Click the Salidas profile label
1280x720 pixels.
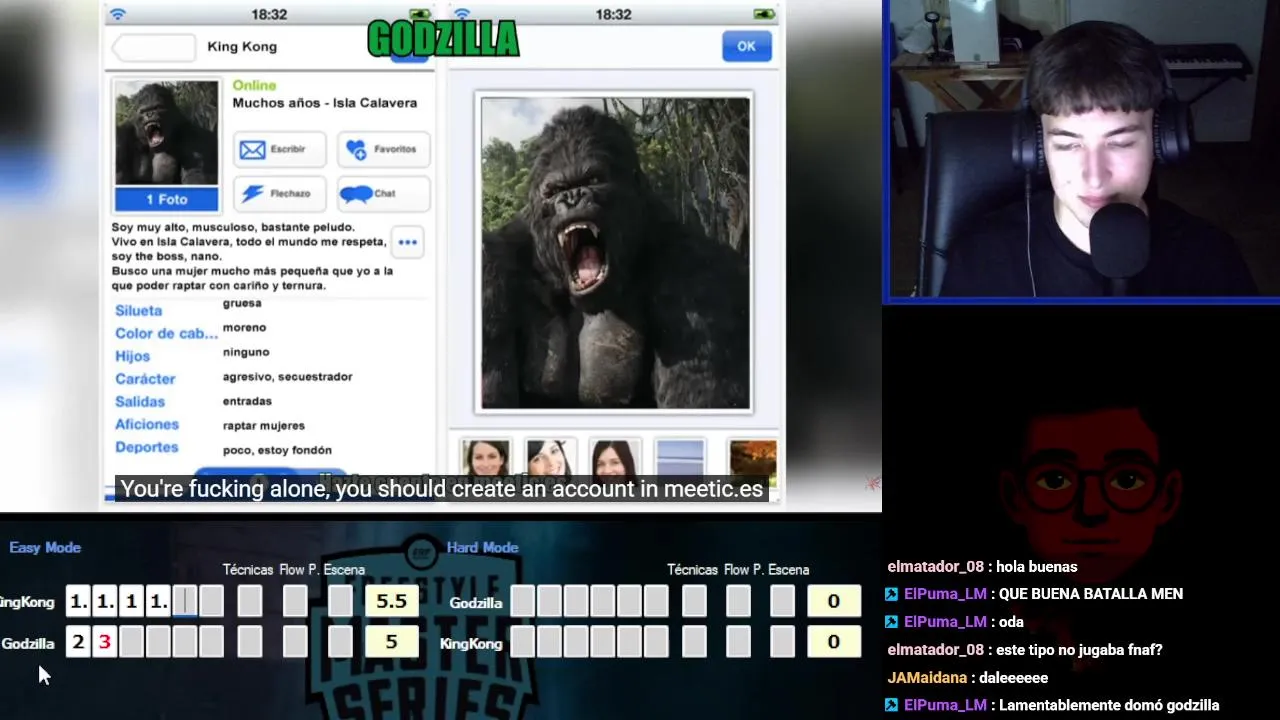pos(140,402)
